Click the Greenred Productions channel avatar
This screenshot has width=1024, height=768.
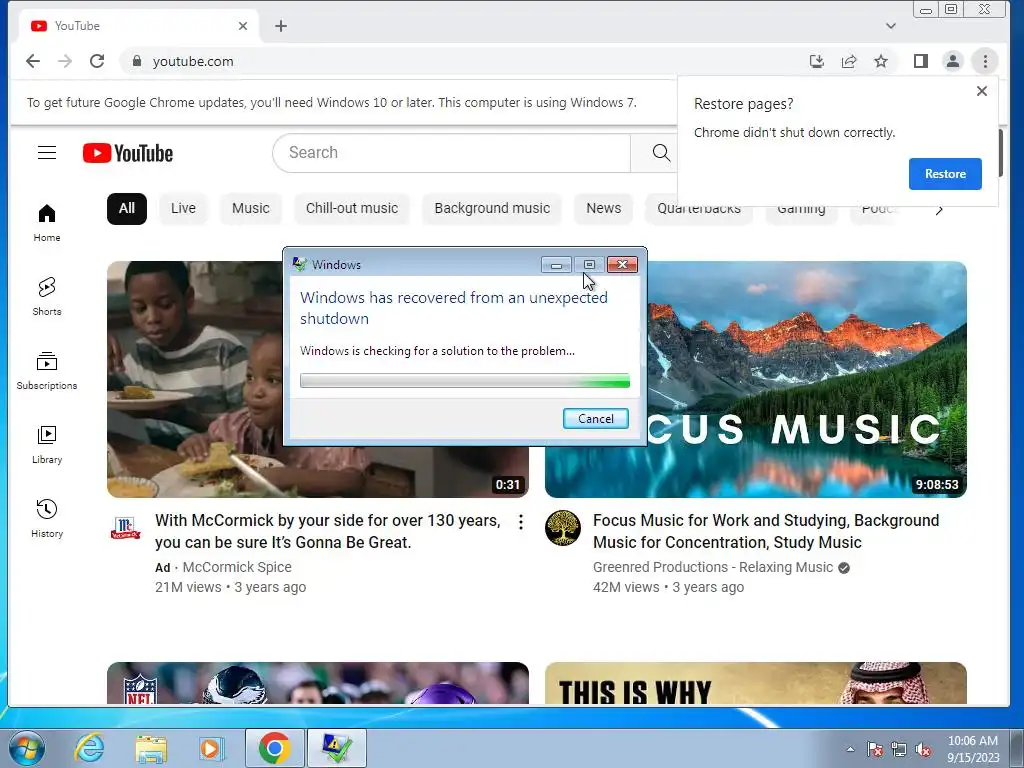pyautogui.click(x=563, y=528)
